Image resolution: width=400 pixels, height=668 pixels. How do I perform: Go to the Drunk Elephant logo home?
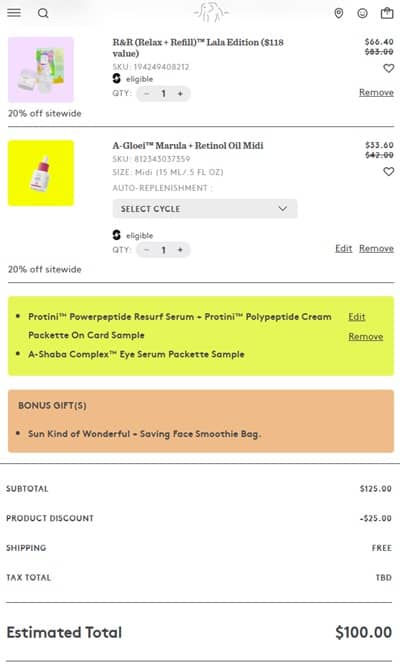pyautogui.click(x=211, y=13)
